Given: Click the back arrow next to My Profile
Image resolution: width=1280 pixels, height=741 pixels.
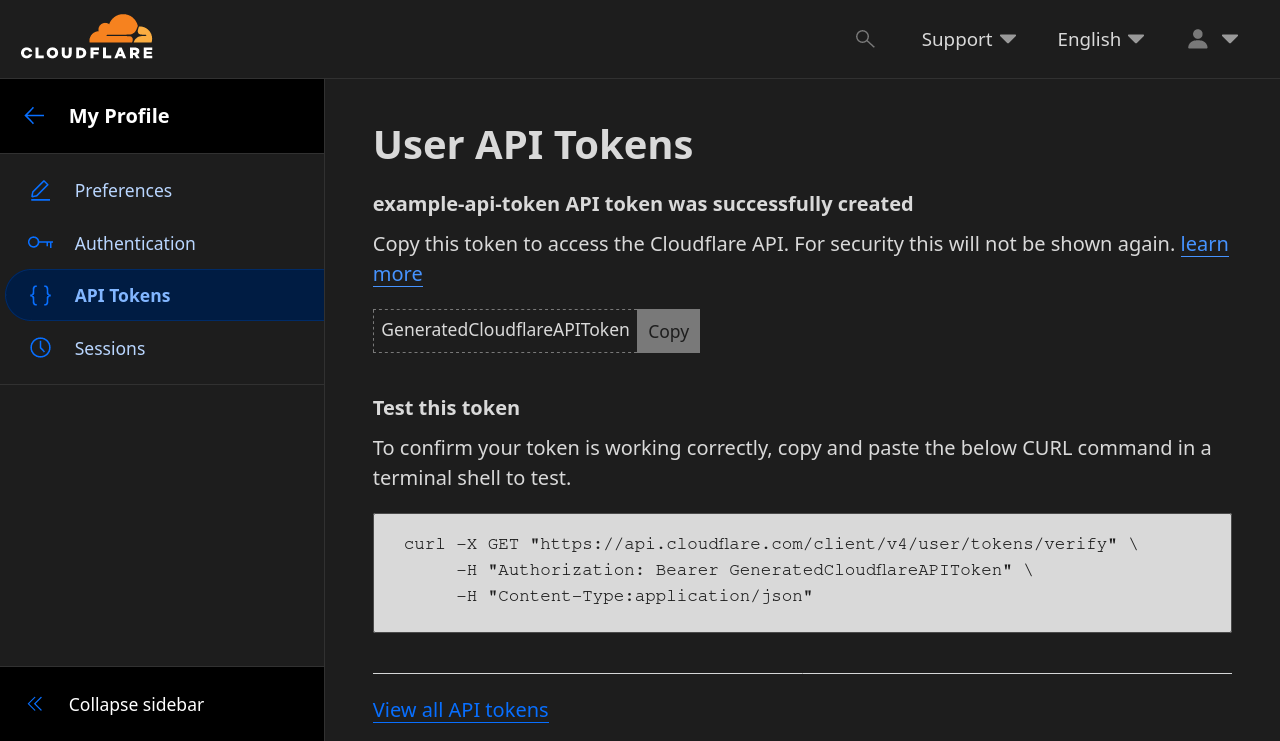Looking at the screenshot, I should coord(34,115).
